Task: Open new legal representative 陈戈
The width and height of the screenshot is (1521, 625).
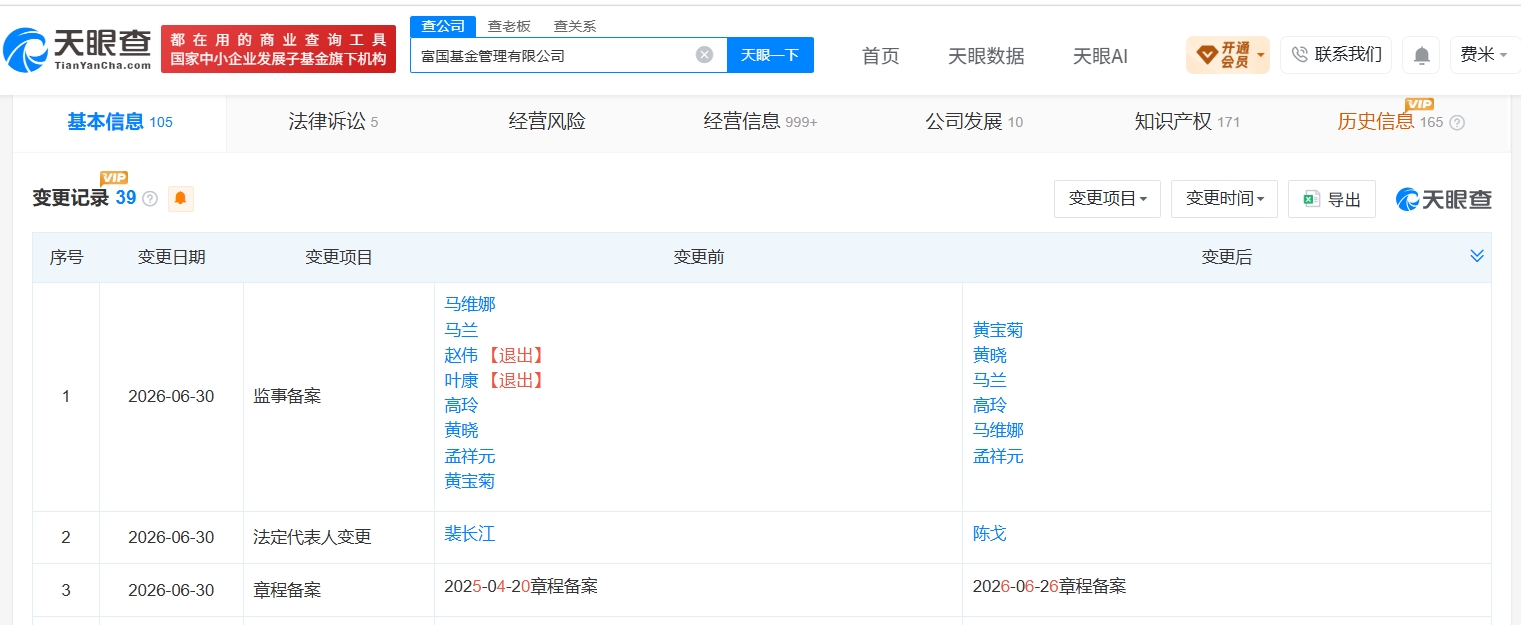Action: click(x=989, y=534)
